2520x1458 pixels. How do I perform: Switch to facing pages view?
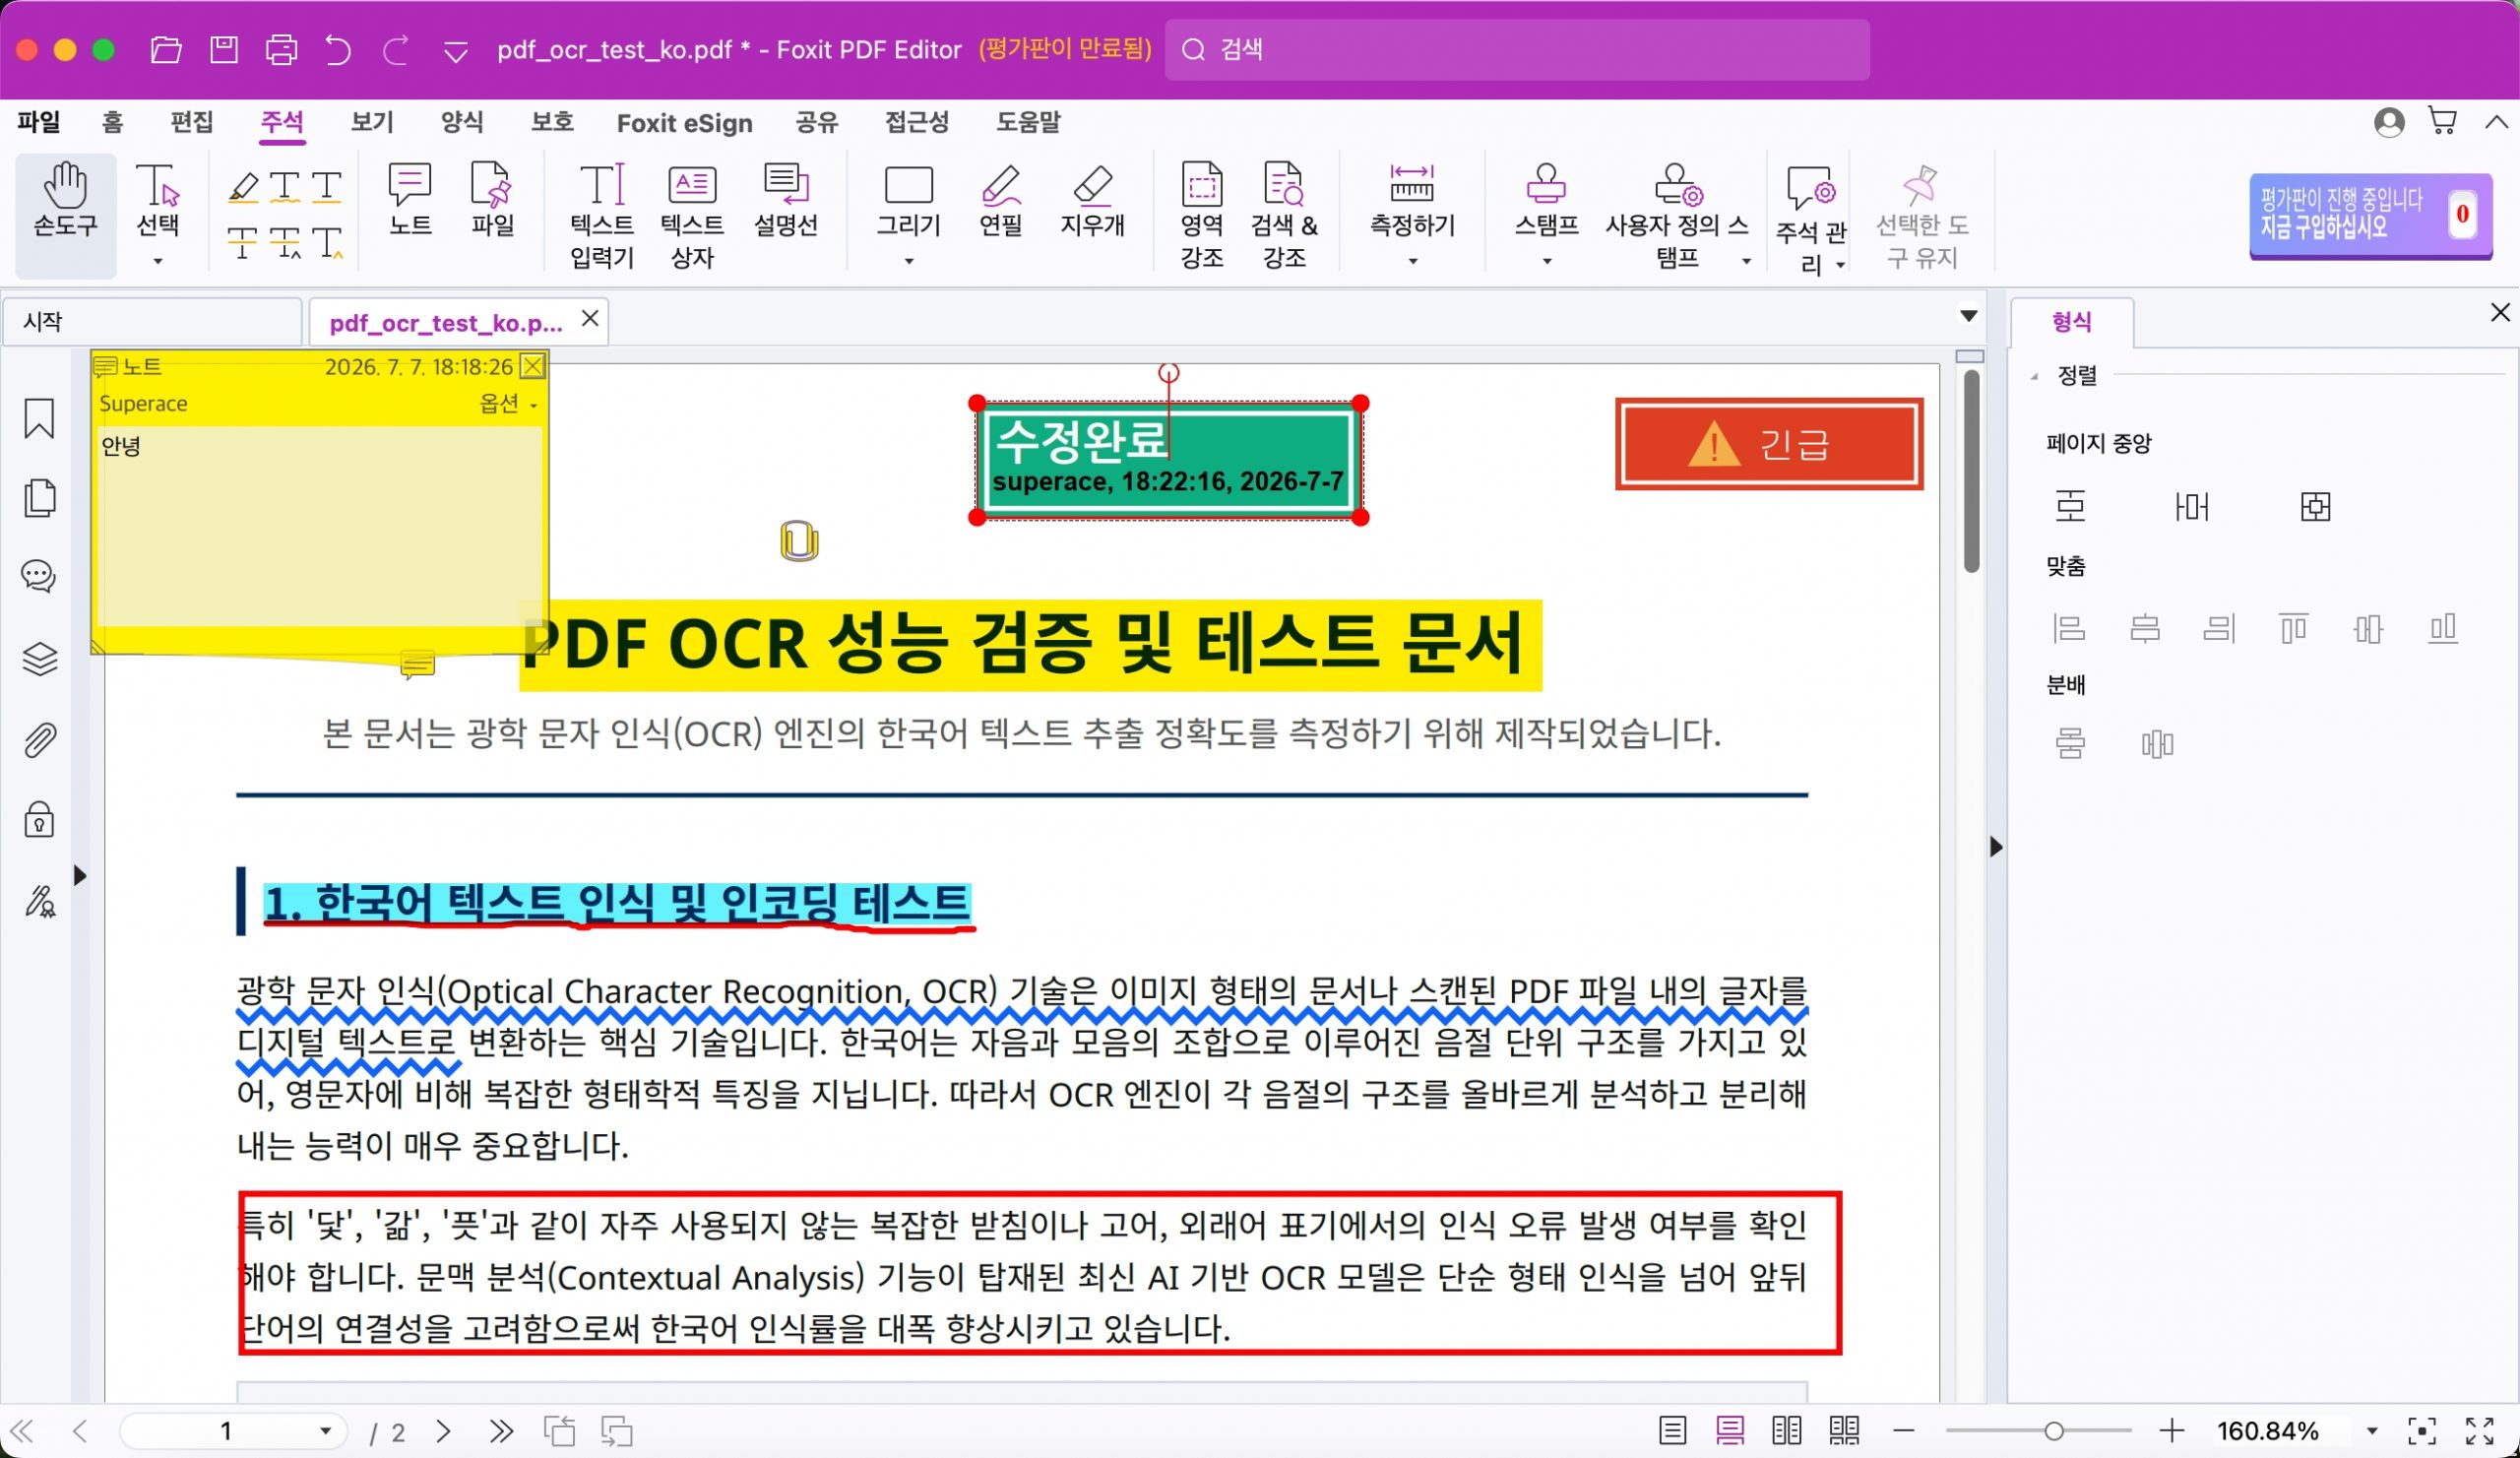(x=1786, y=1430)
